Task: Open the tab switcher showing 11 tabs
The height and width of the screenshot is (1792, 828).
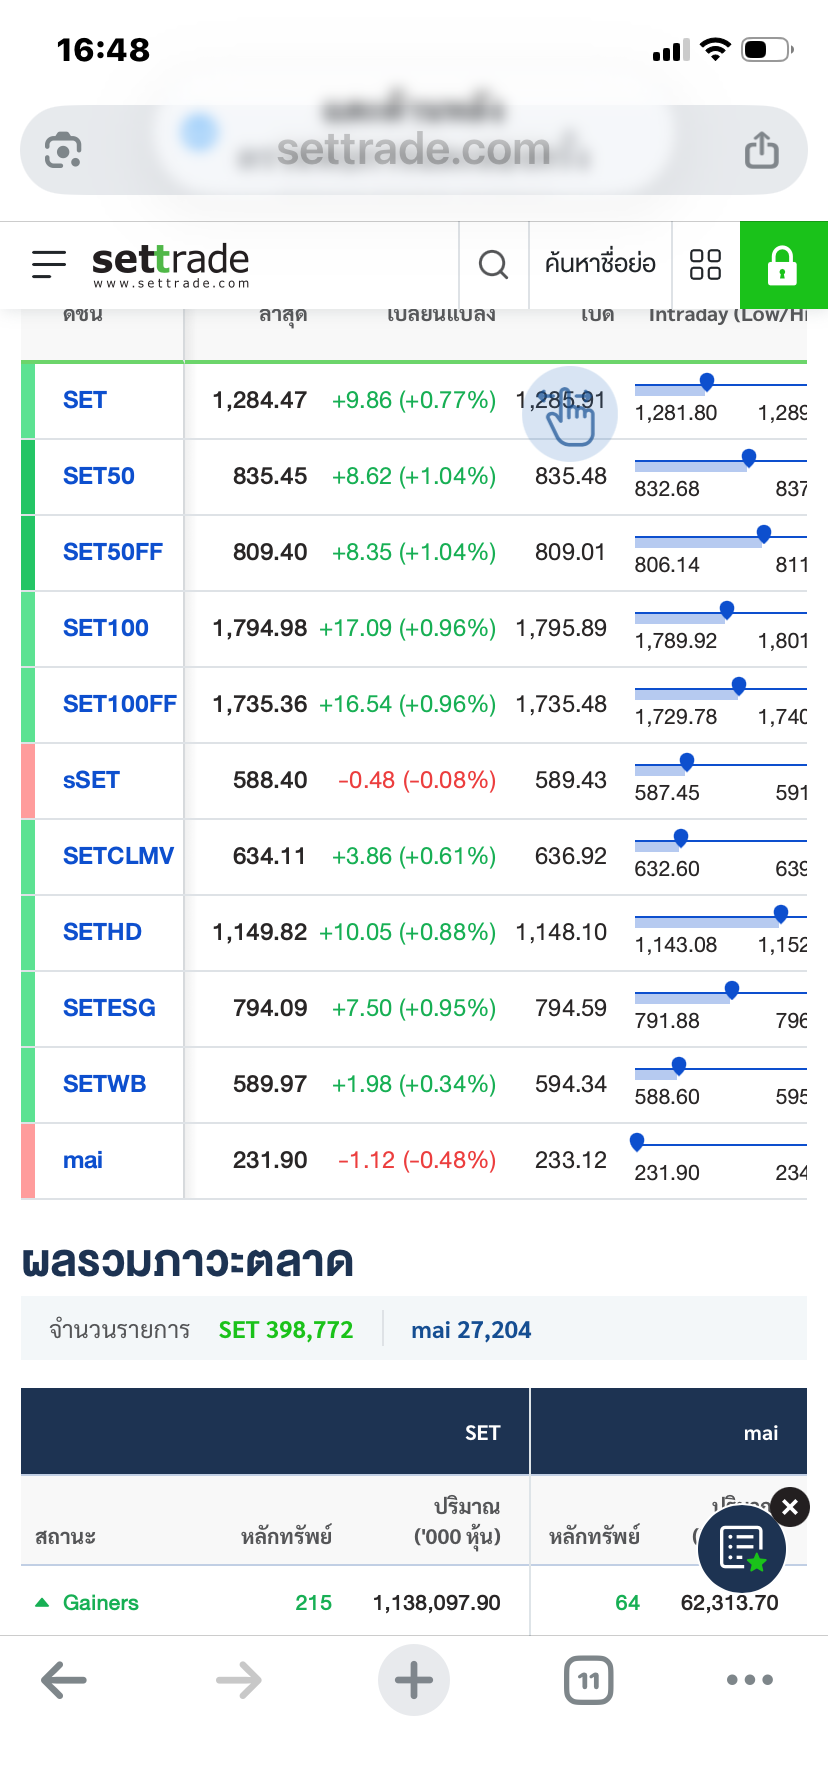Action: point(589,1680)
